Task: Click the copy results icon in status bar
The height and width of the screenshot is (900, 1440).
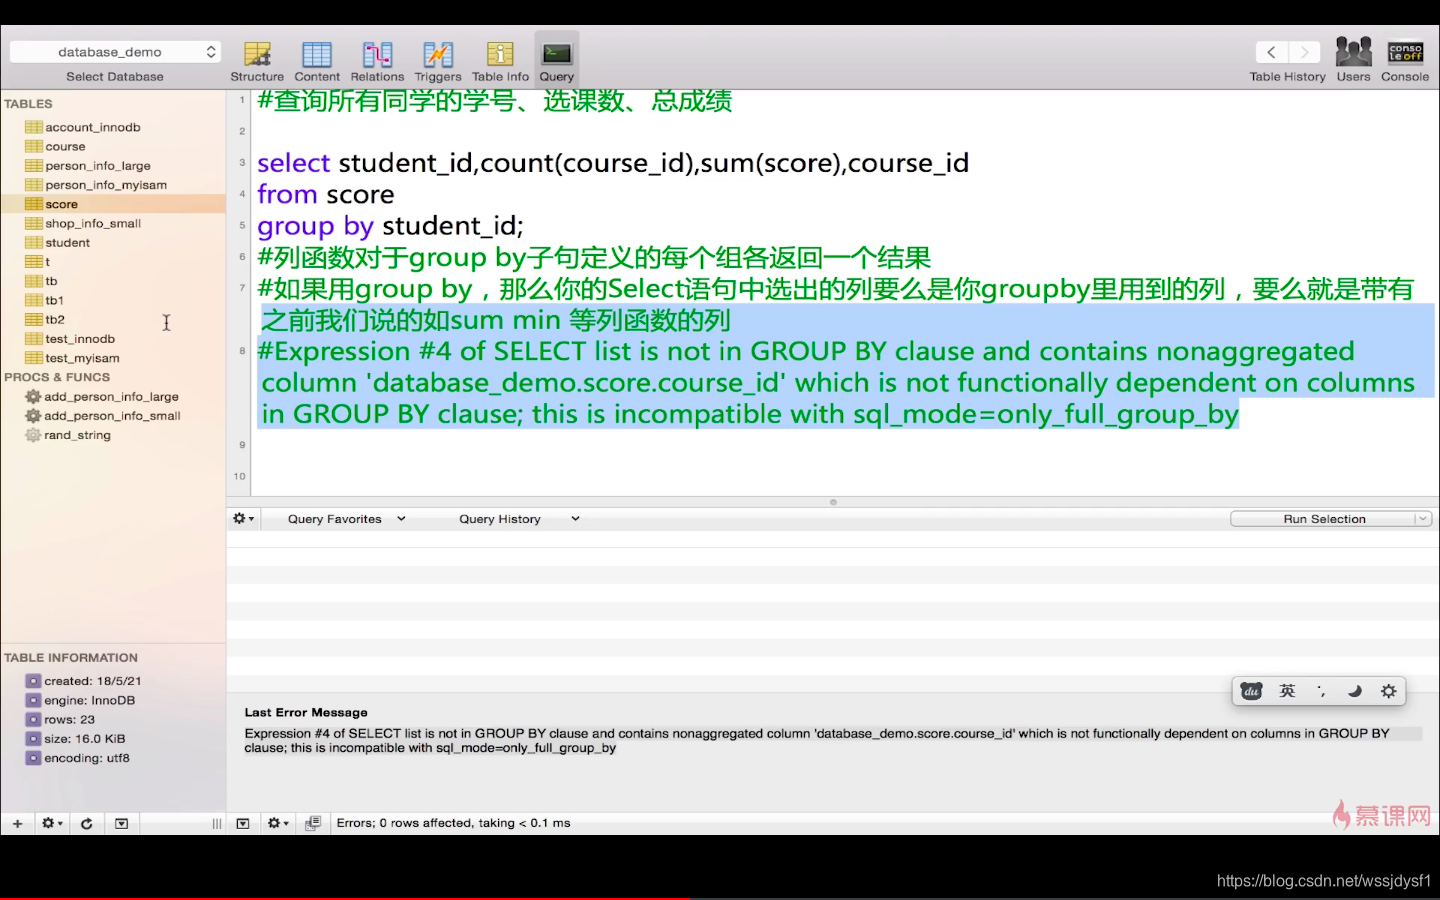Action: (313, 824)
